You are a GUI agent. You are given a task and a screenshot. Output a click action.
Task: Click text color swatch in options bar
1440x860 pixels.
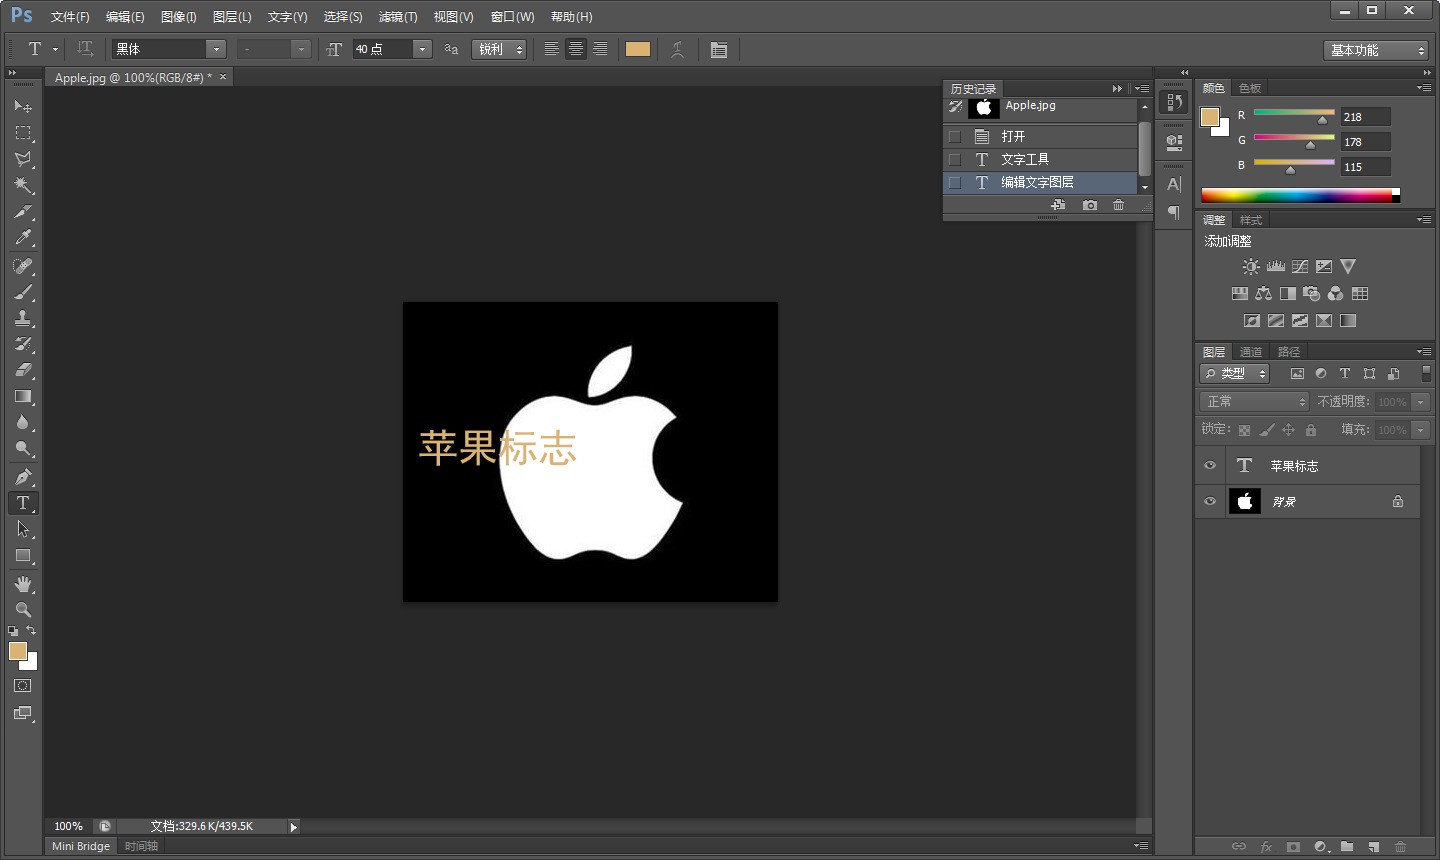(638, 49)
